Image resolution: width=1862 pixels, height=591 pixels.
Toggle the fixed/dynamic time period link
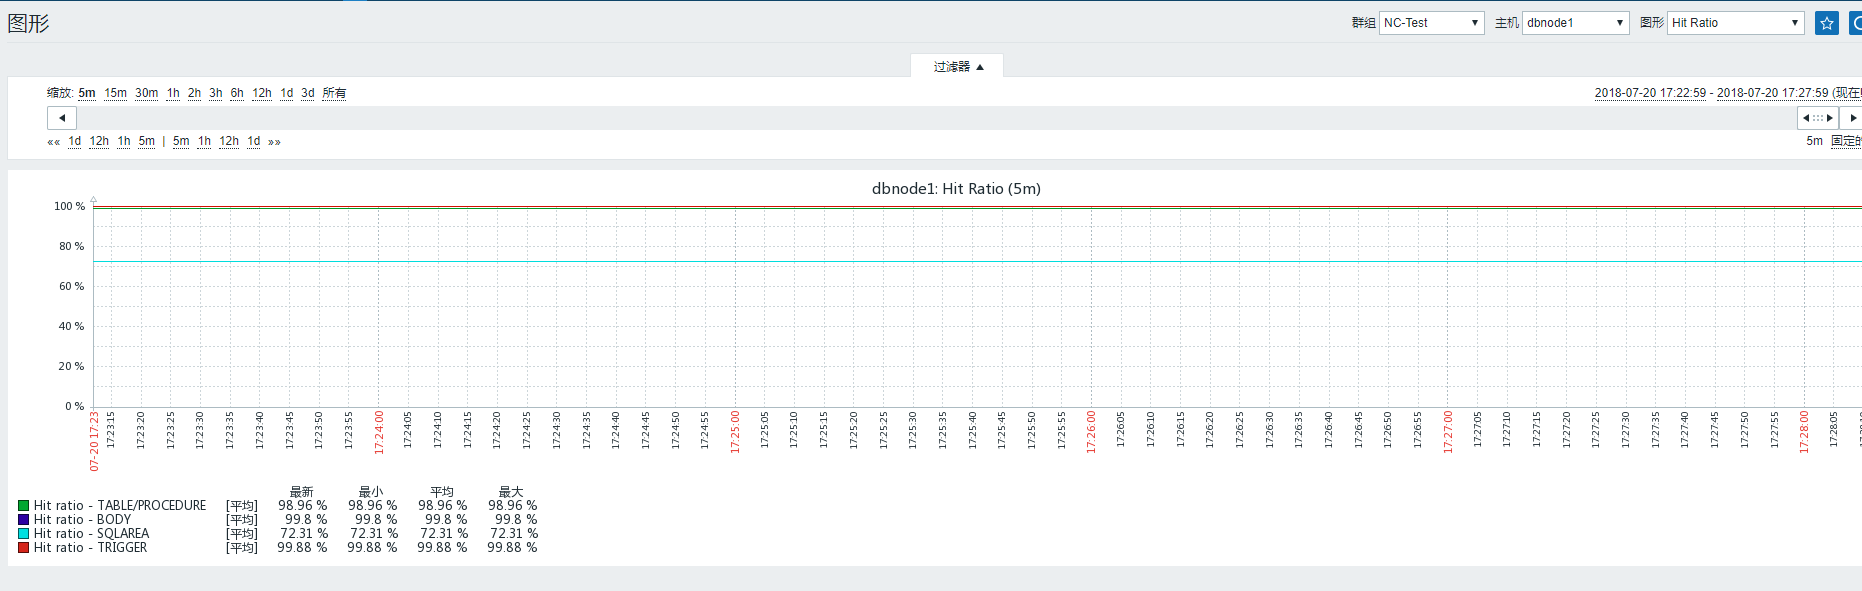1846,141
